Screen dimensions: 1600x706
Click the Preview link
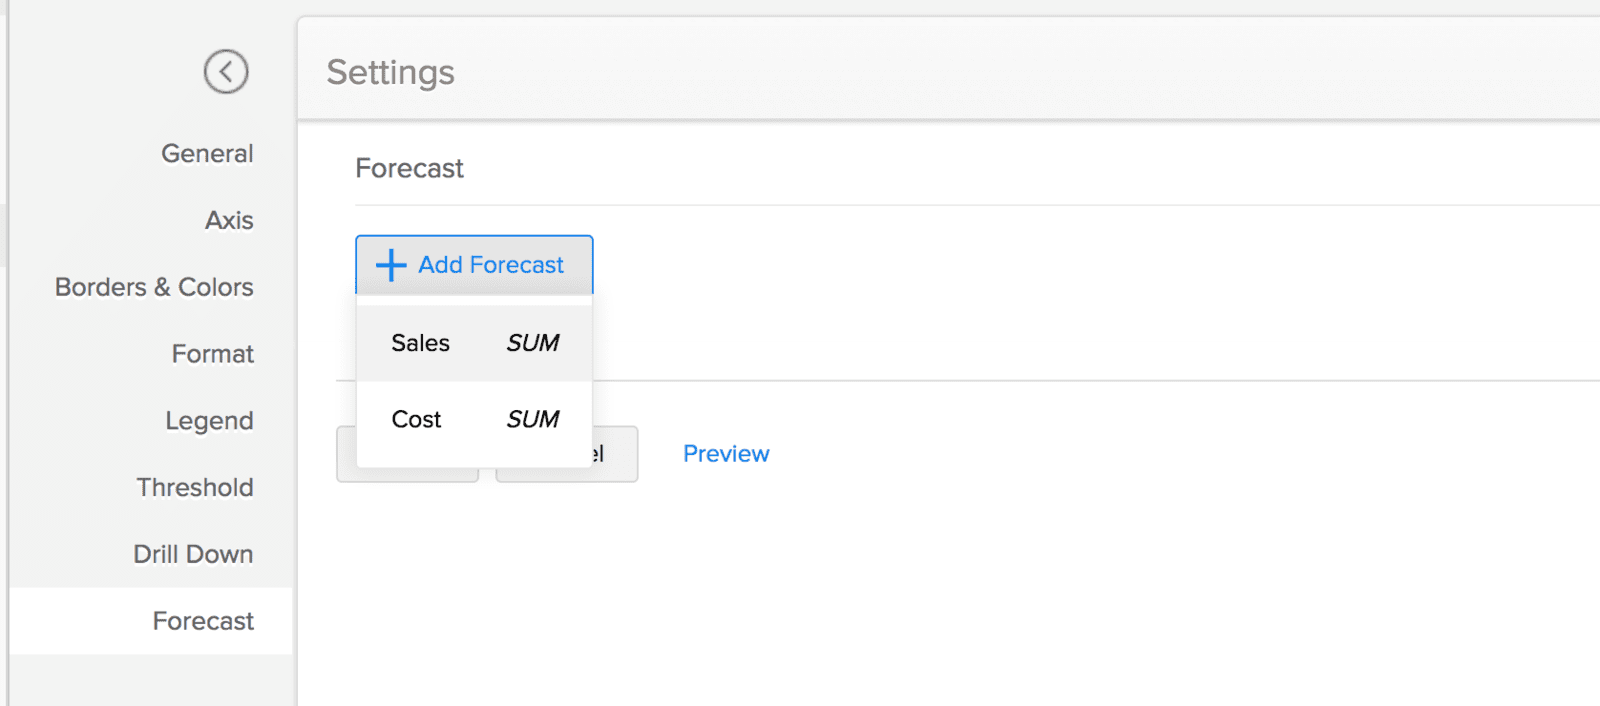[726, 453]
